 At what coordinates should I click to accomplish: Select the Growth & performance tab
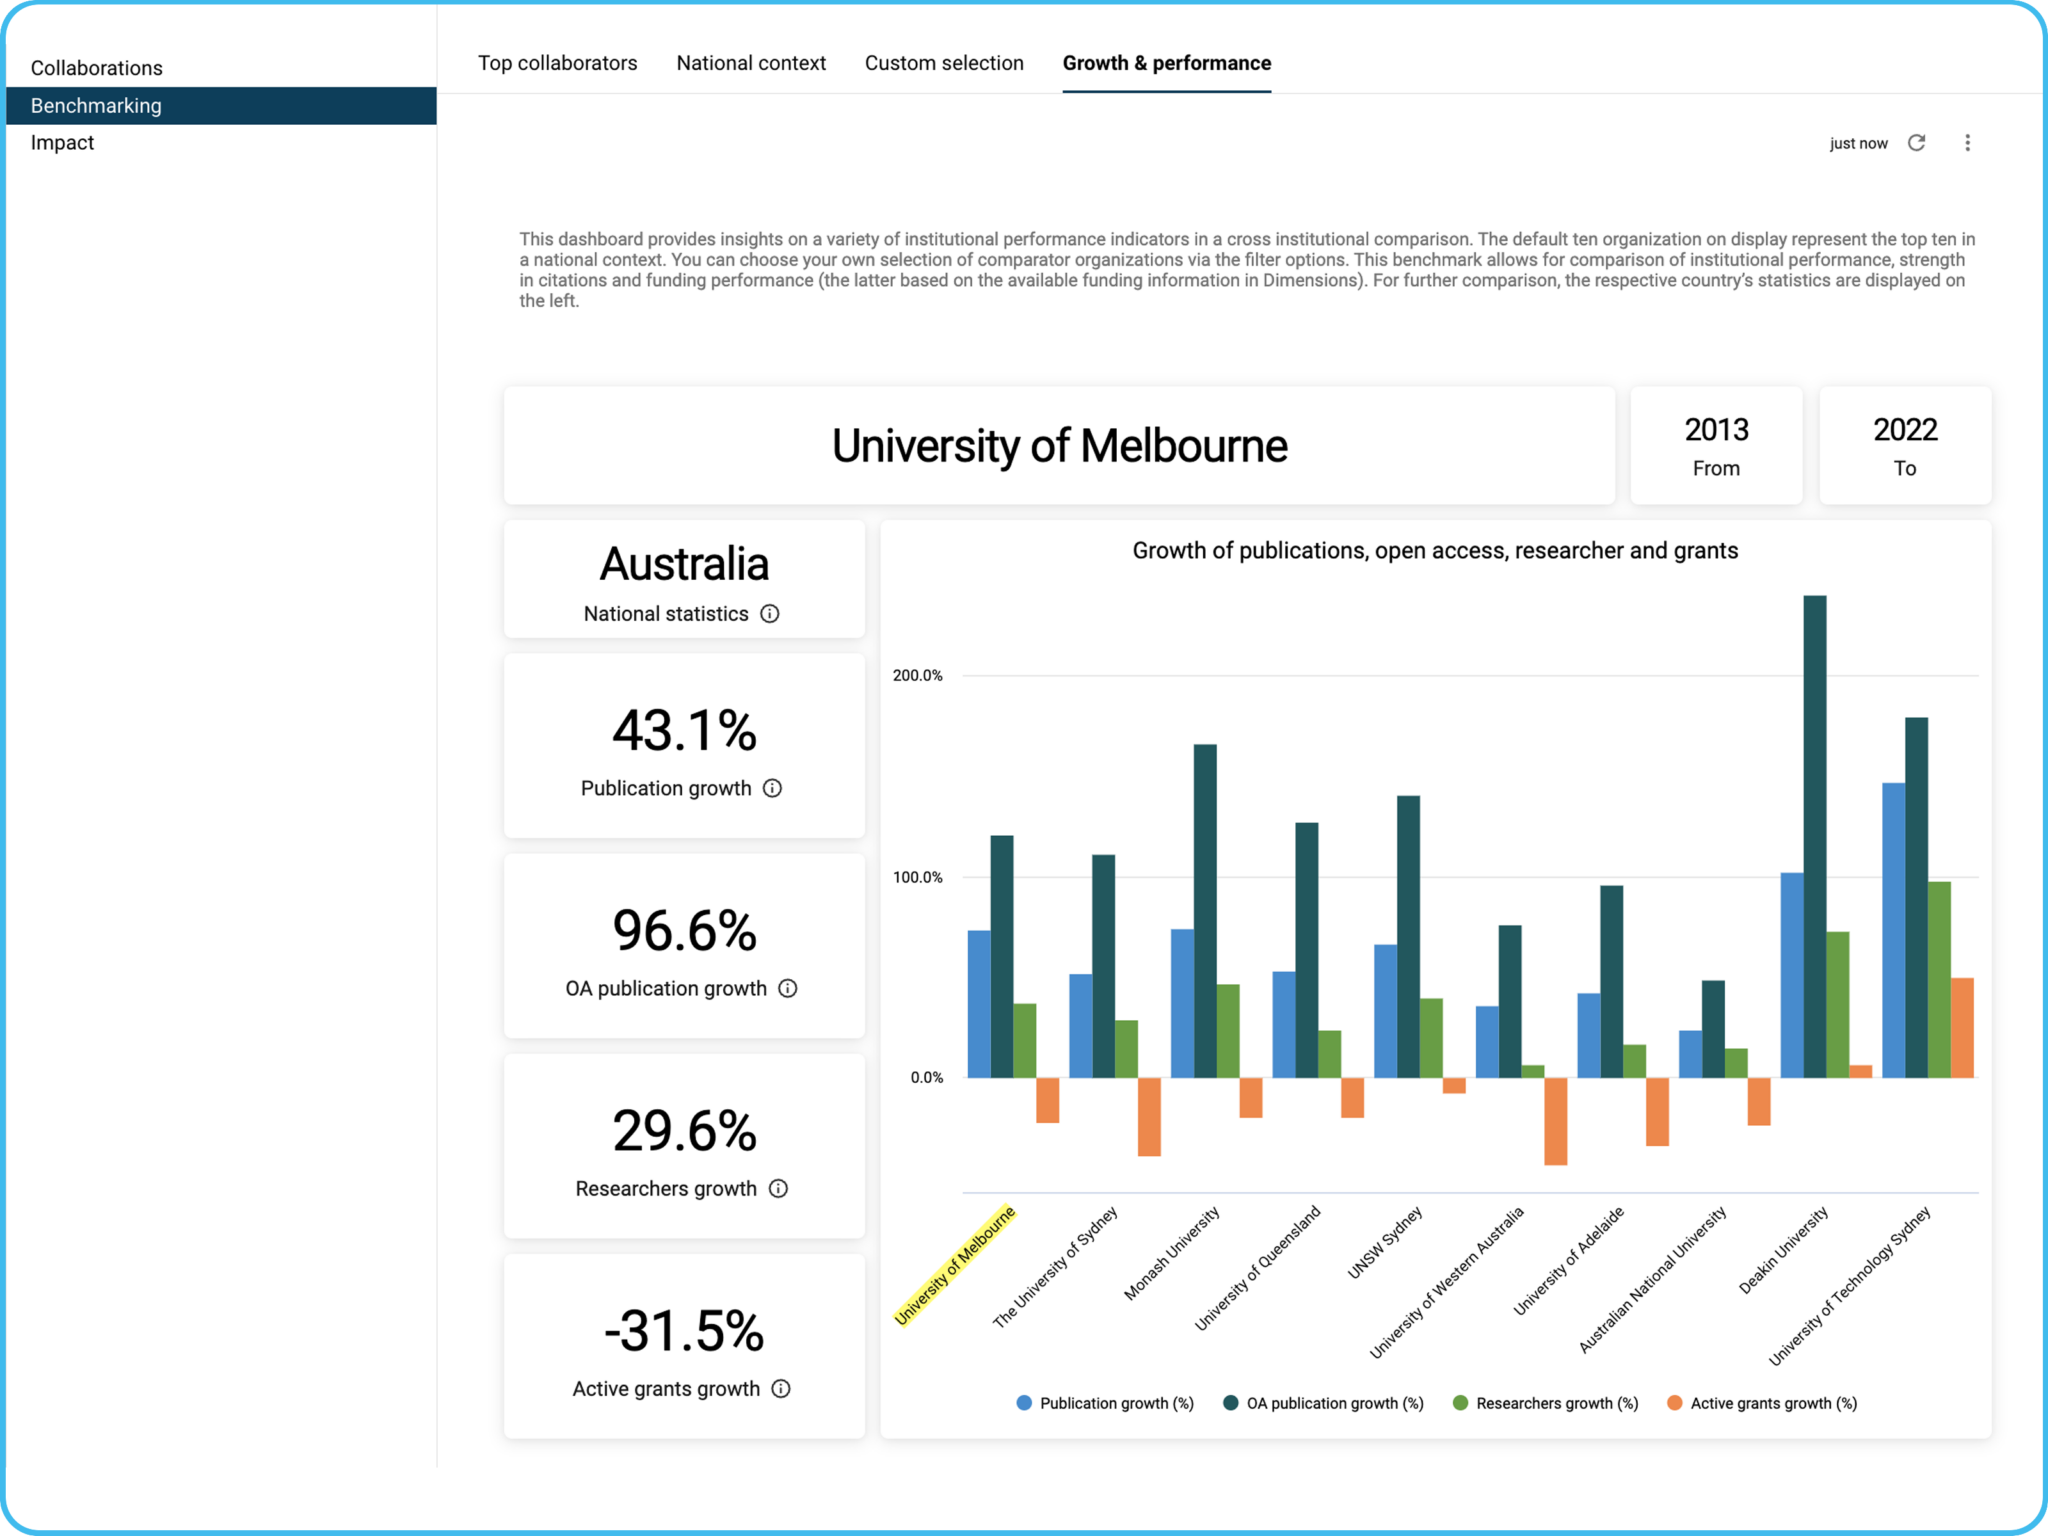click(1167, 63)
